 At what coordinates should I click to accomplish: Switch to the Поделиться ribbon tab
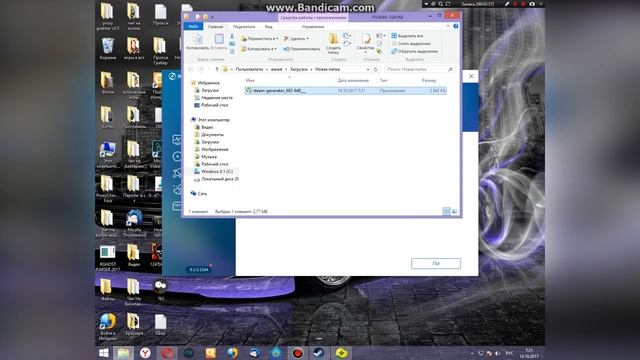[x=244, y=27]
